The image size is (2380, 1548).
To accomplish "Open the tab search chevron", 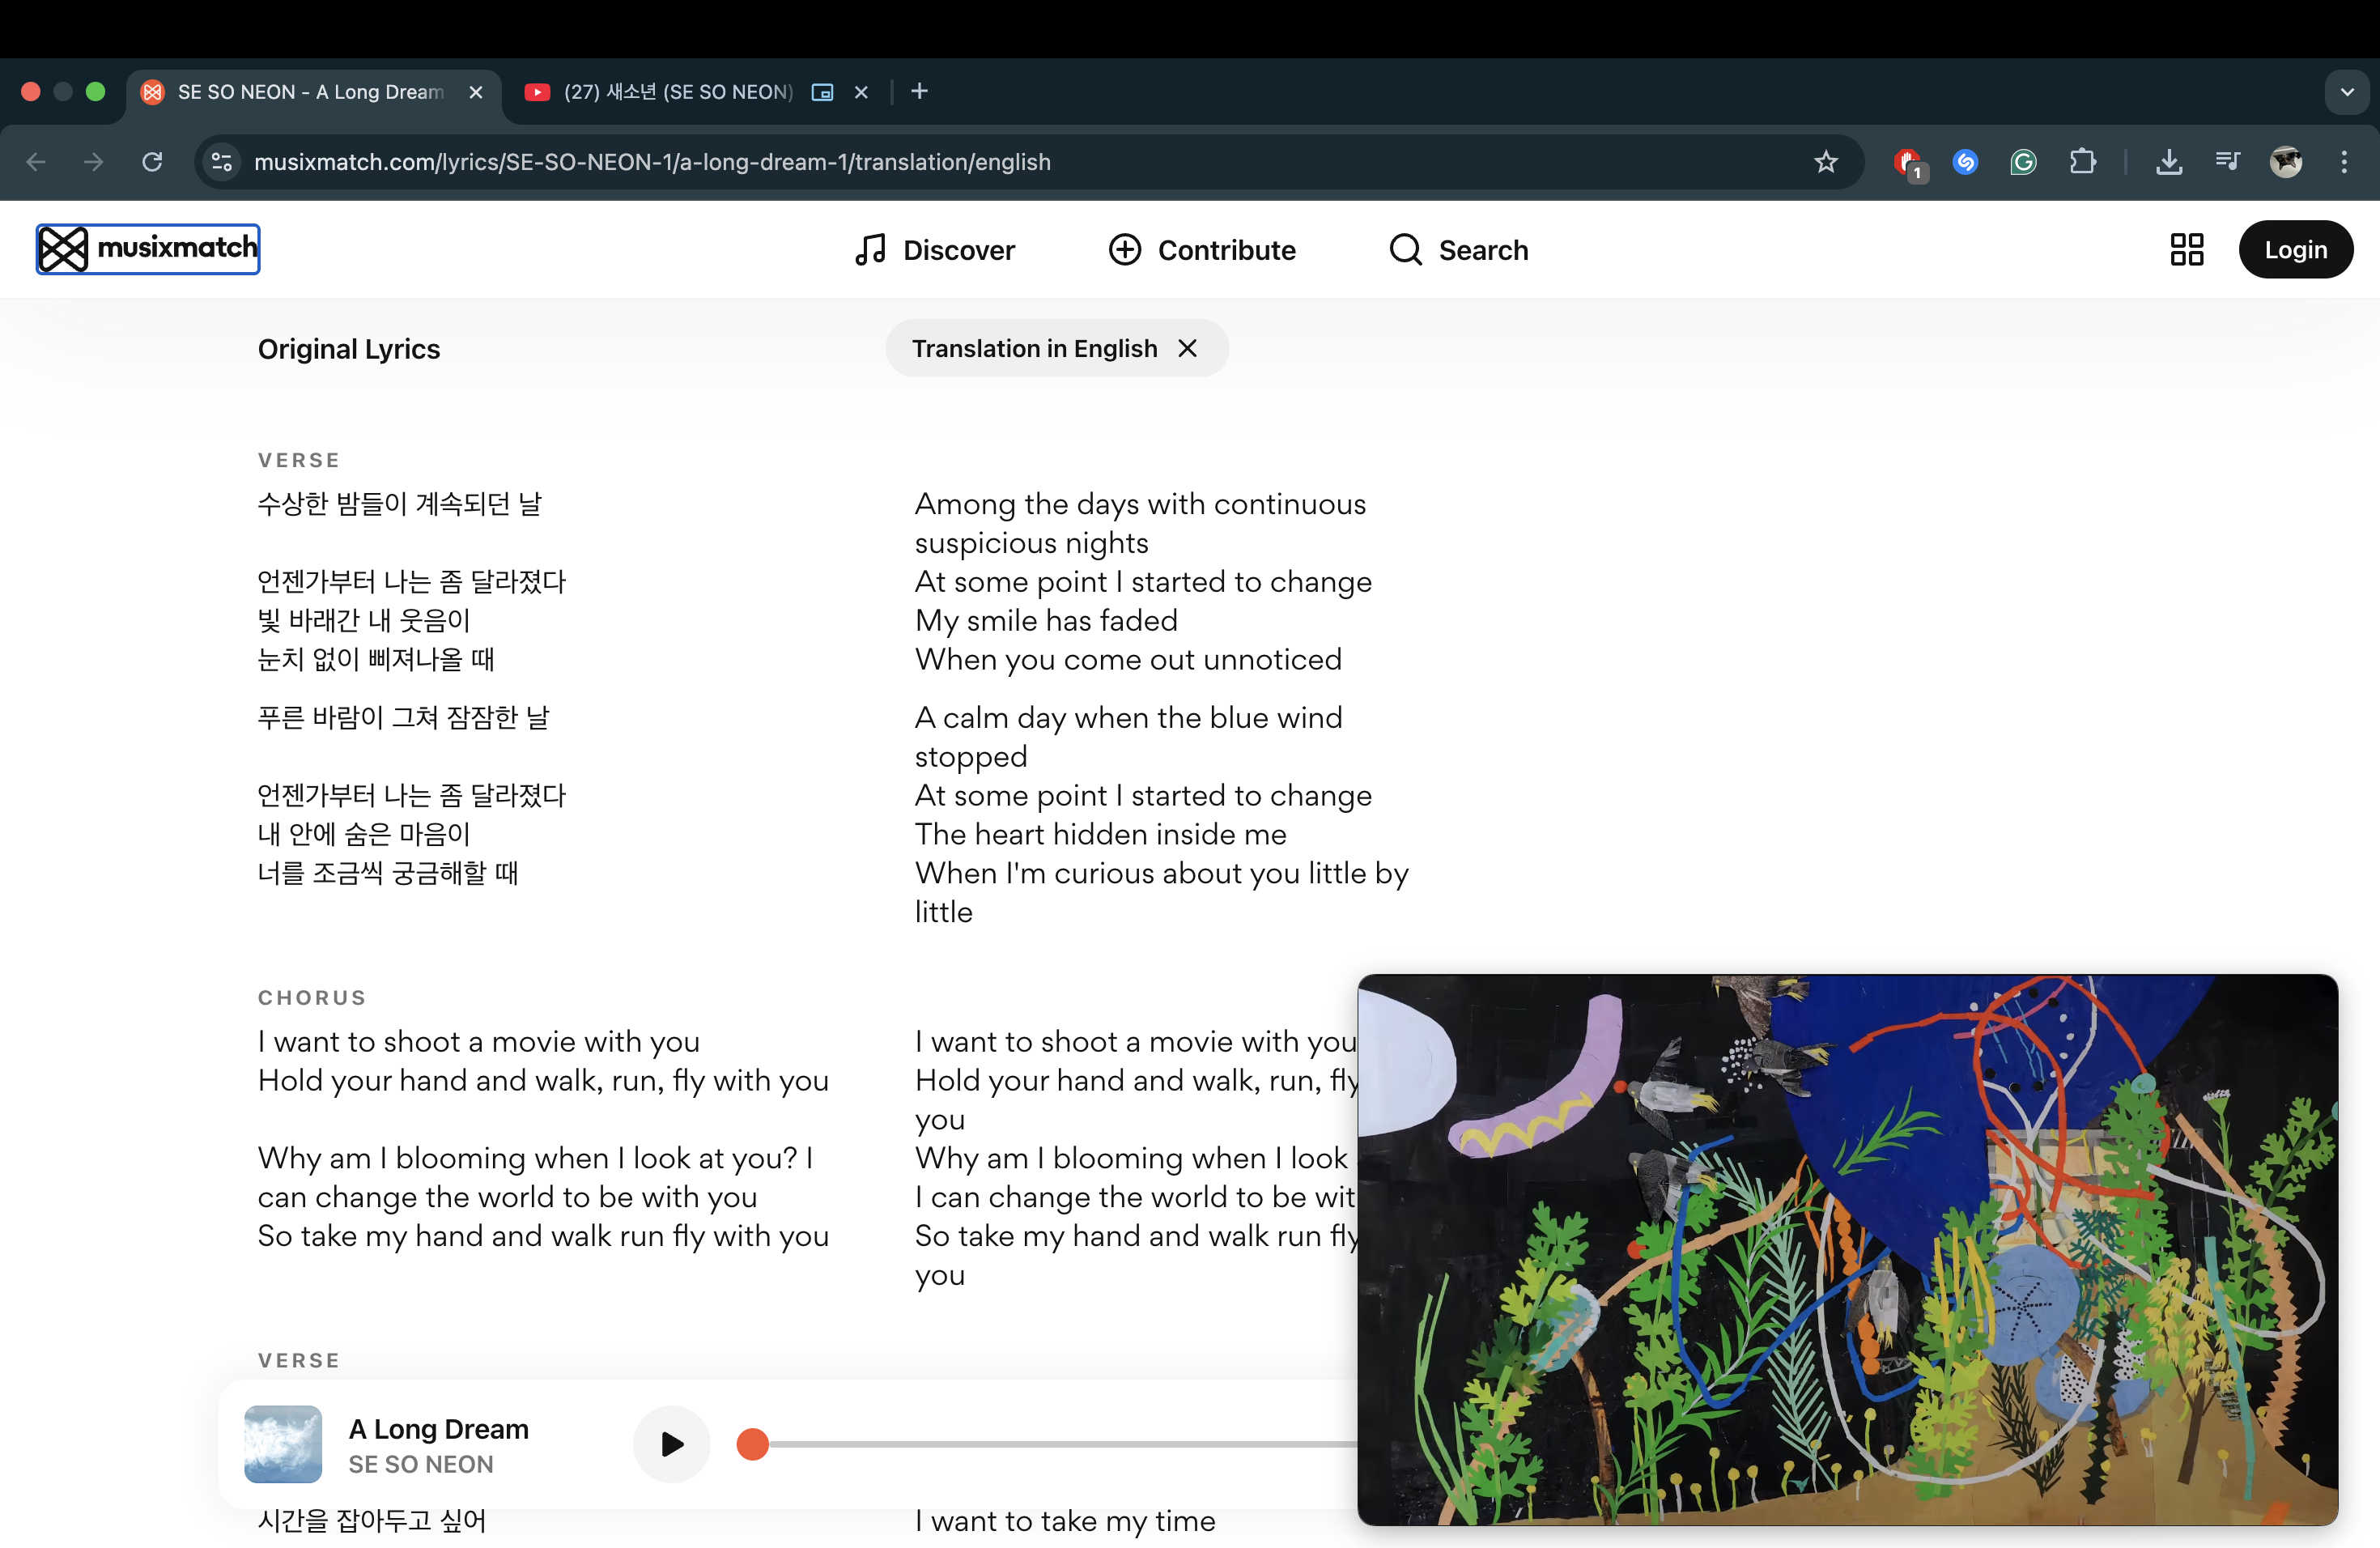I will pos(2347,92).
